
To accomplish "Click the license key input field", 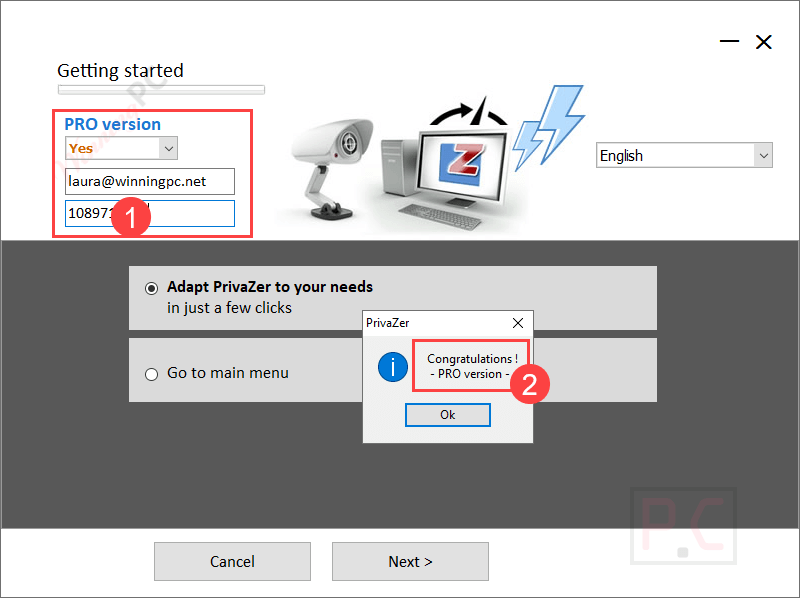I will tap(150, 213).
